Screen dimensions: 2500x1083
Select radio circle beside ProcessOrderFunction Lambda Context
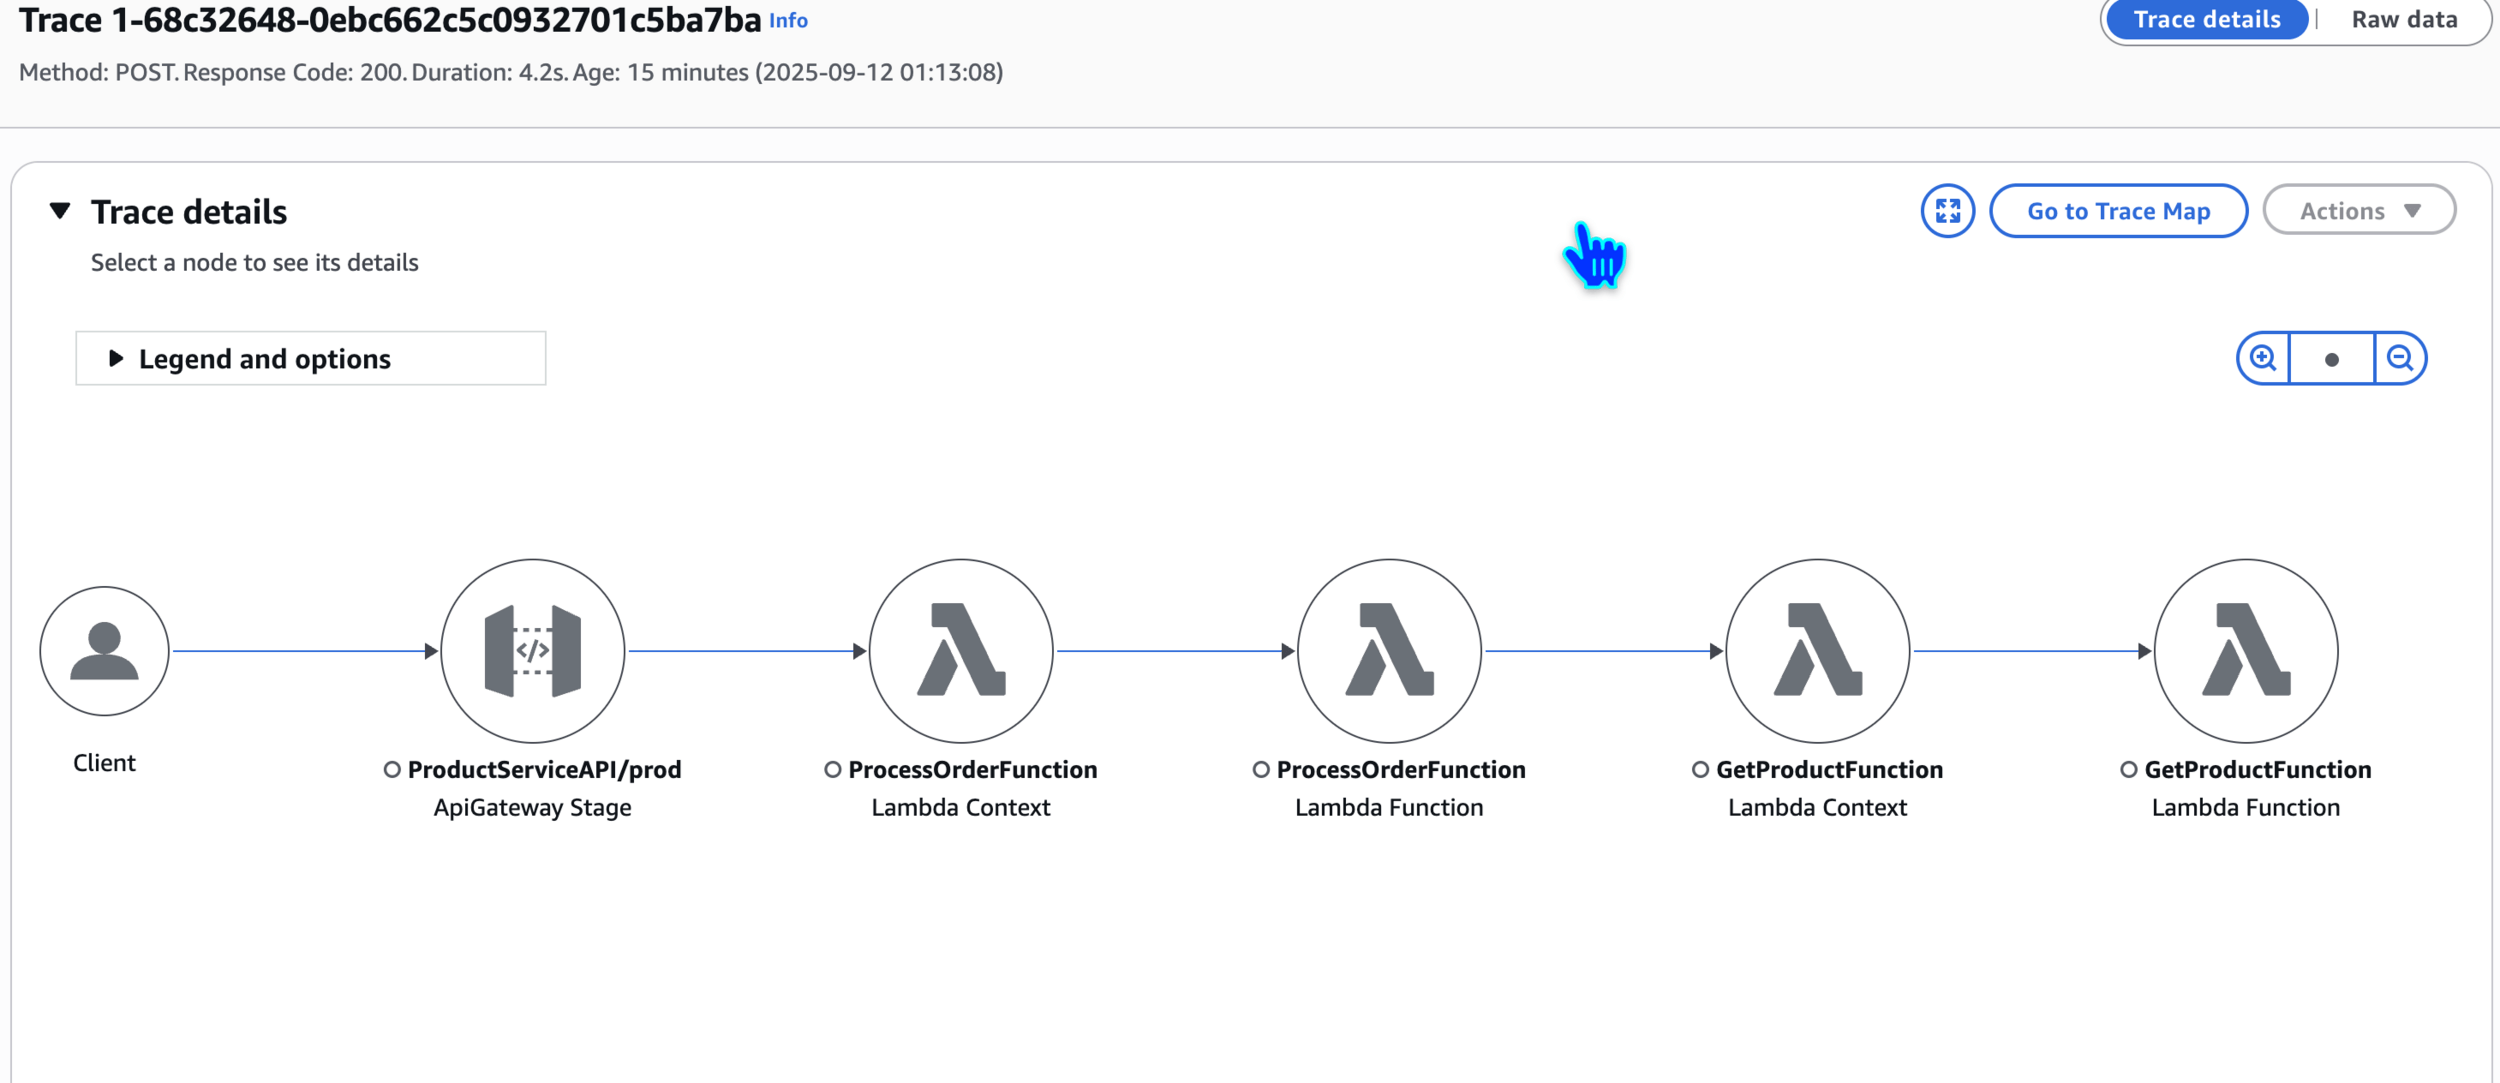pos(832,769)
